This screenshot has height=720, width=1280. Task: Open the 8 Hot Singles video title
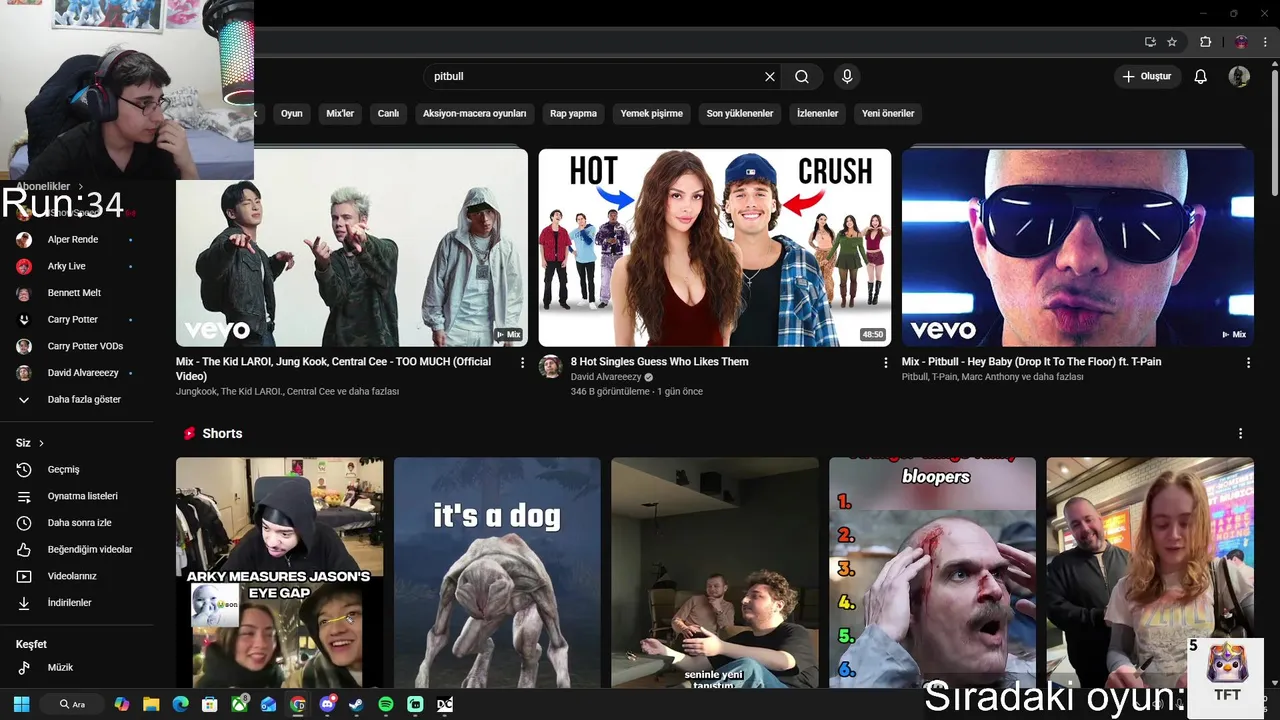tap(659, 362)
